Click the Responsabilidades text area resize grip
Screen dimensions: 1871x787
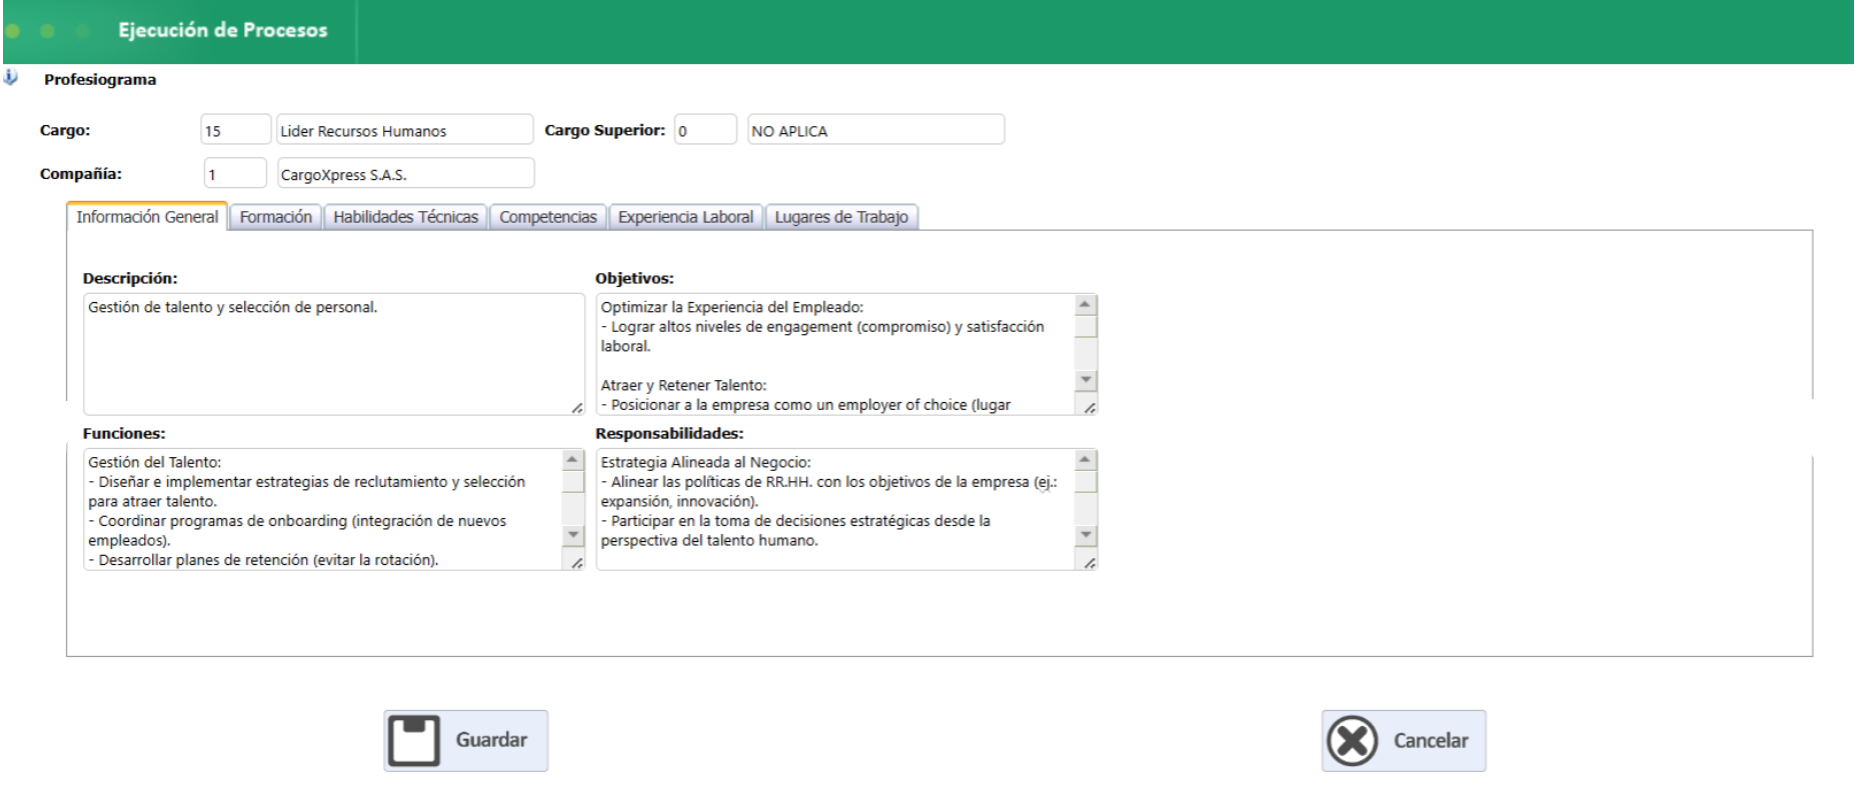pyautogui.click(x=1089, y=563)
